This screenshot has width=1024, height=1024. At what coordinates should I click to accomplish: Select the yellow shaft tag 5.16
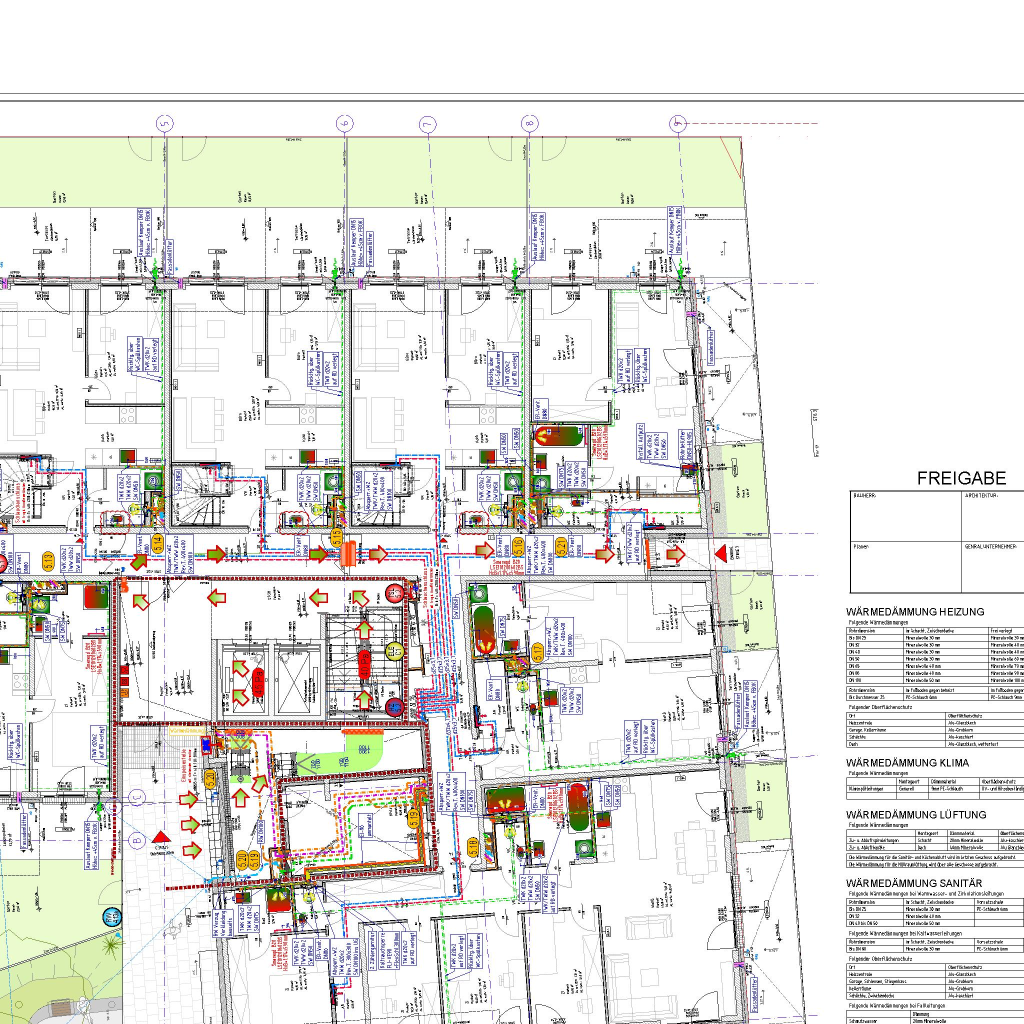[517, 545]
